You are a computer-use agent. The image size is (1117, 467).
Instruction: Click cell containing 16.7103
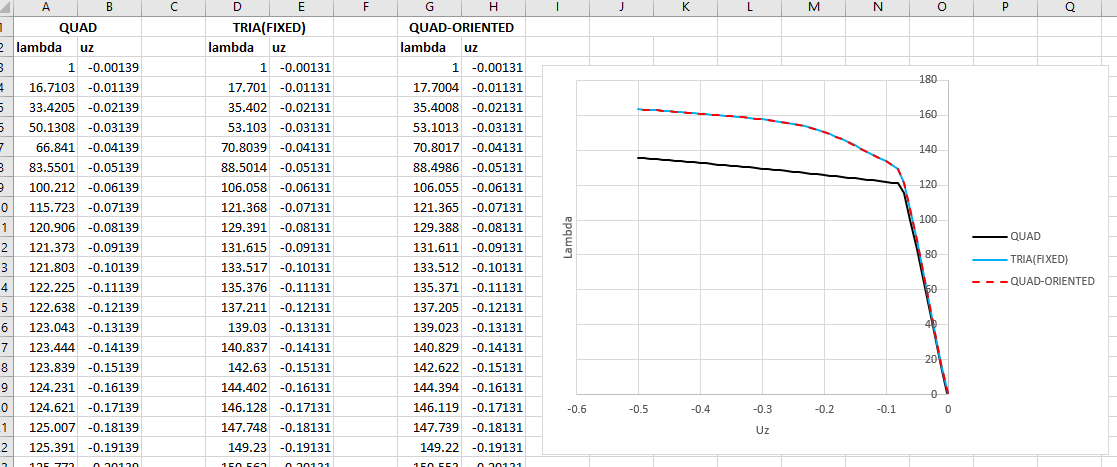click(46, 88)
